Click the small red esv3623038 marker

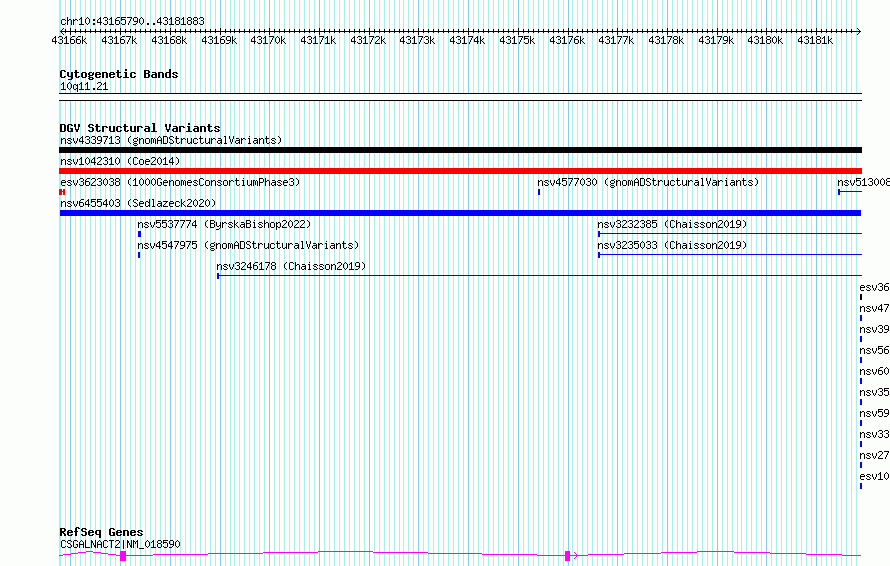(62, 192)
